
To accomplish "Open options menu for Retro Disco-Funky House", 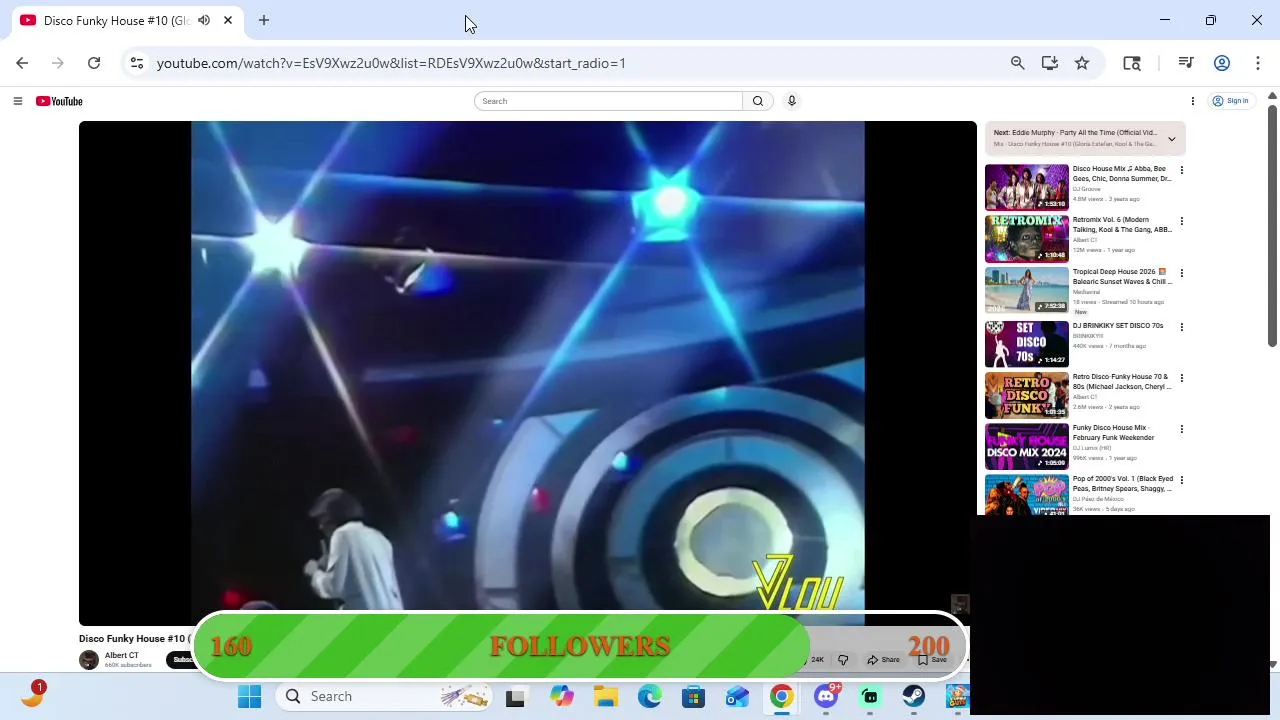I will 1182,378.
